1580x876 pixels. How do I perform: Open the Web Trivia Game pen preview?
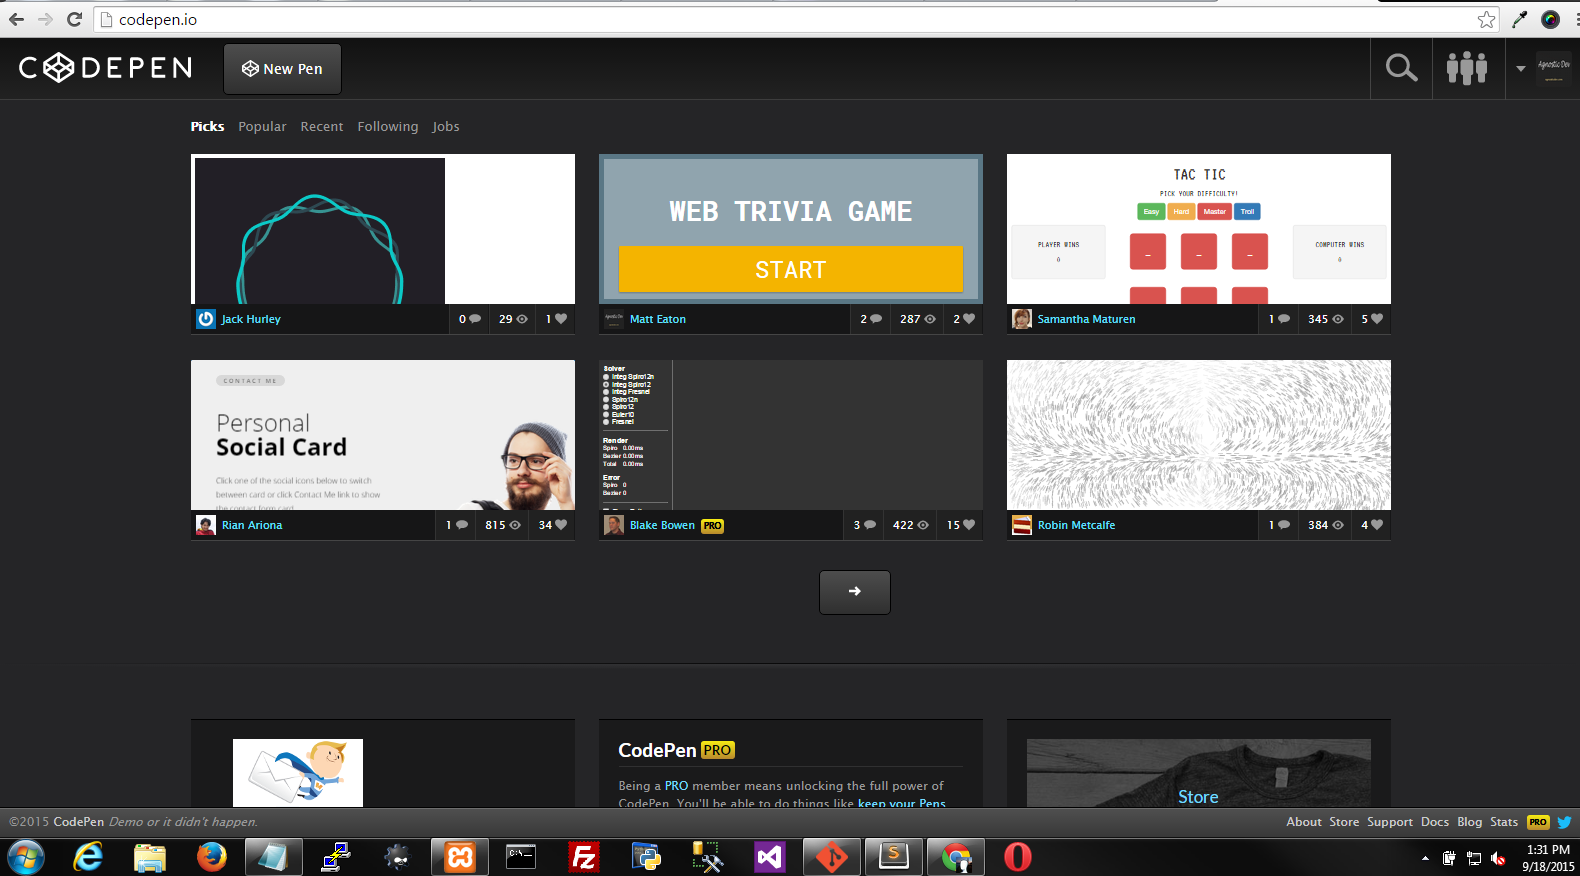791,229
